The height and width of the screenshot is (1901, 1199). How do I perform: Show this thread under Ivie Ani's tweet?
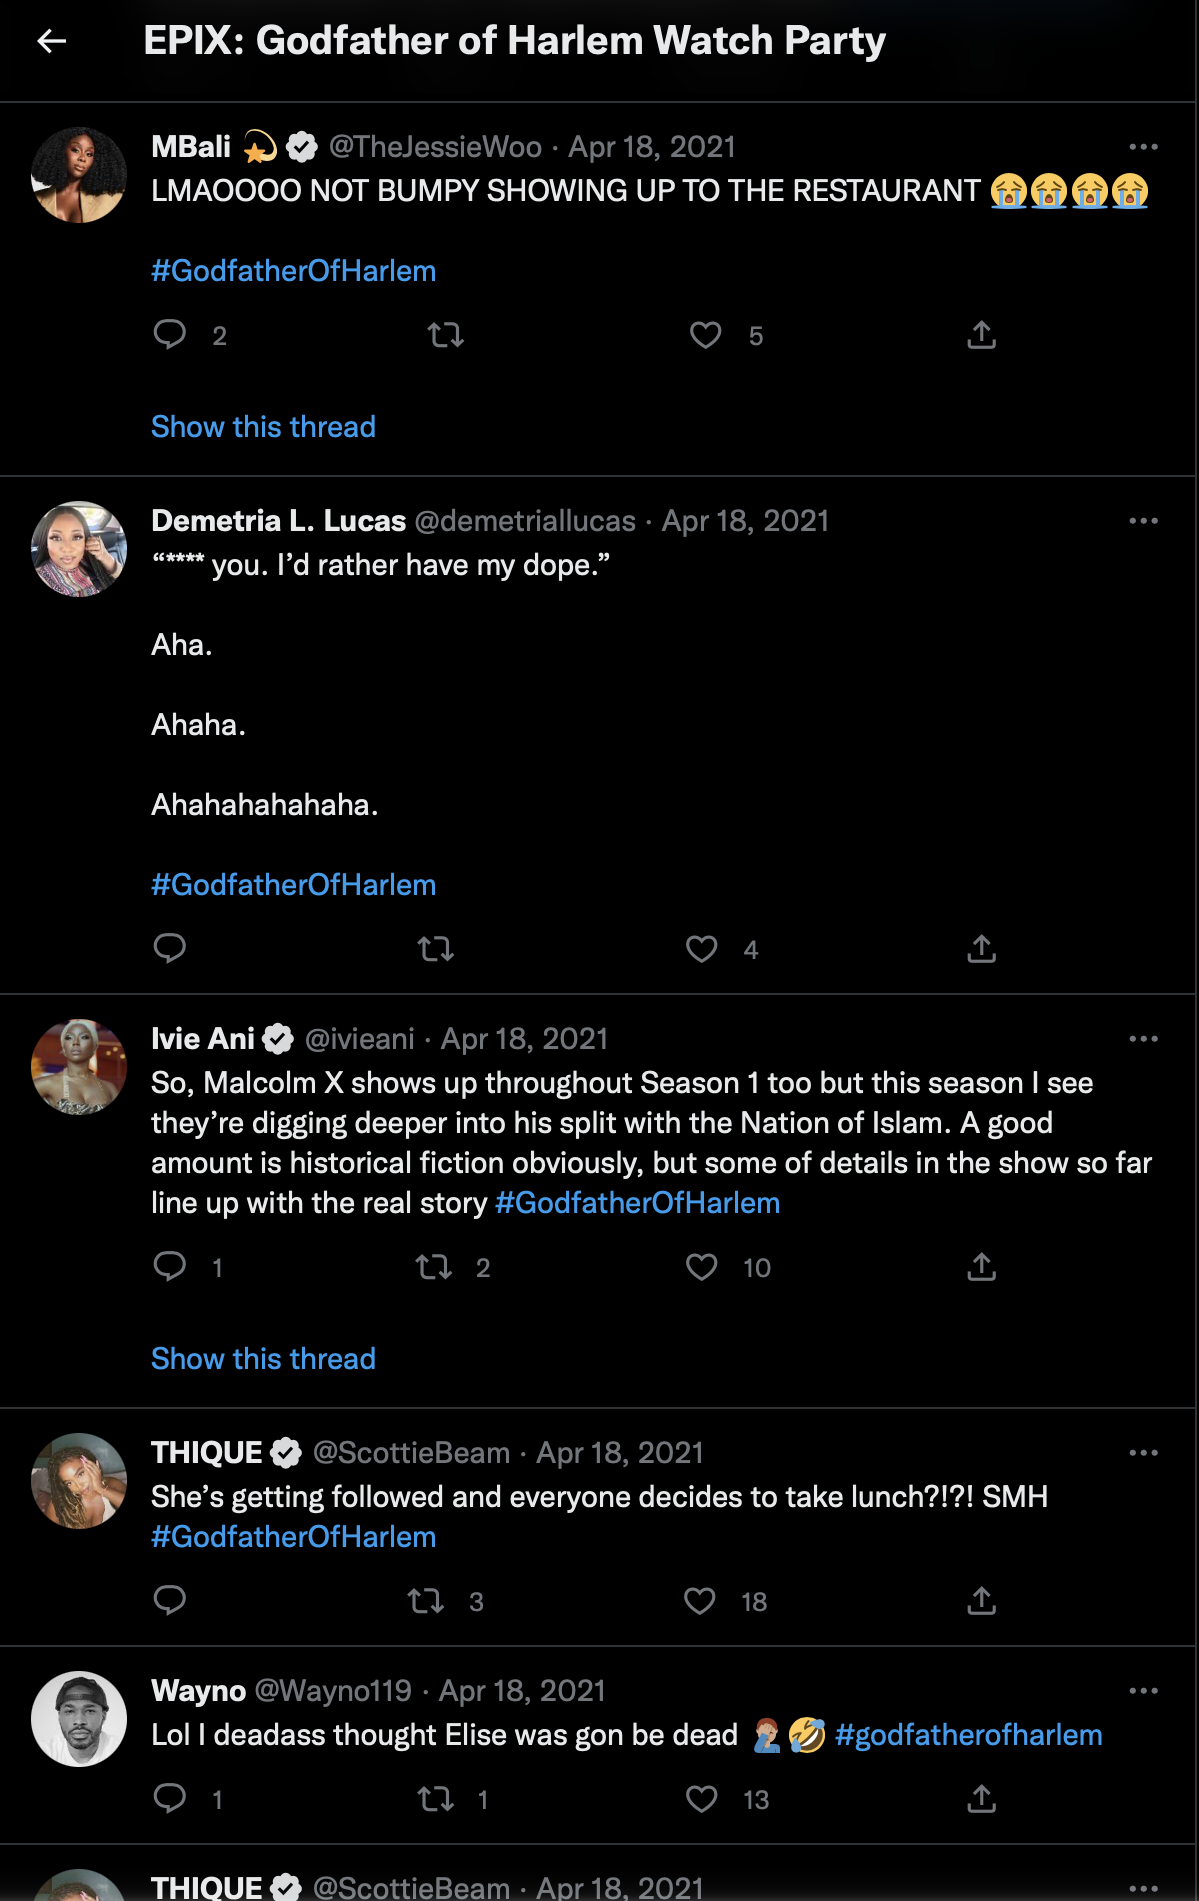click(x=263, y=1359)
